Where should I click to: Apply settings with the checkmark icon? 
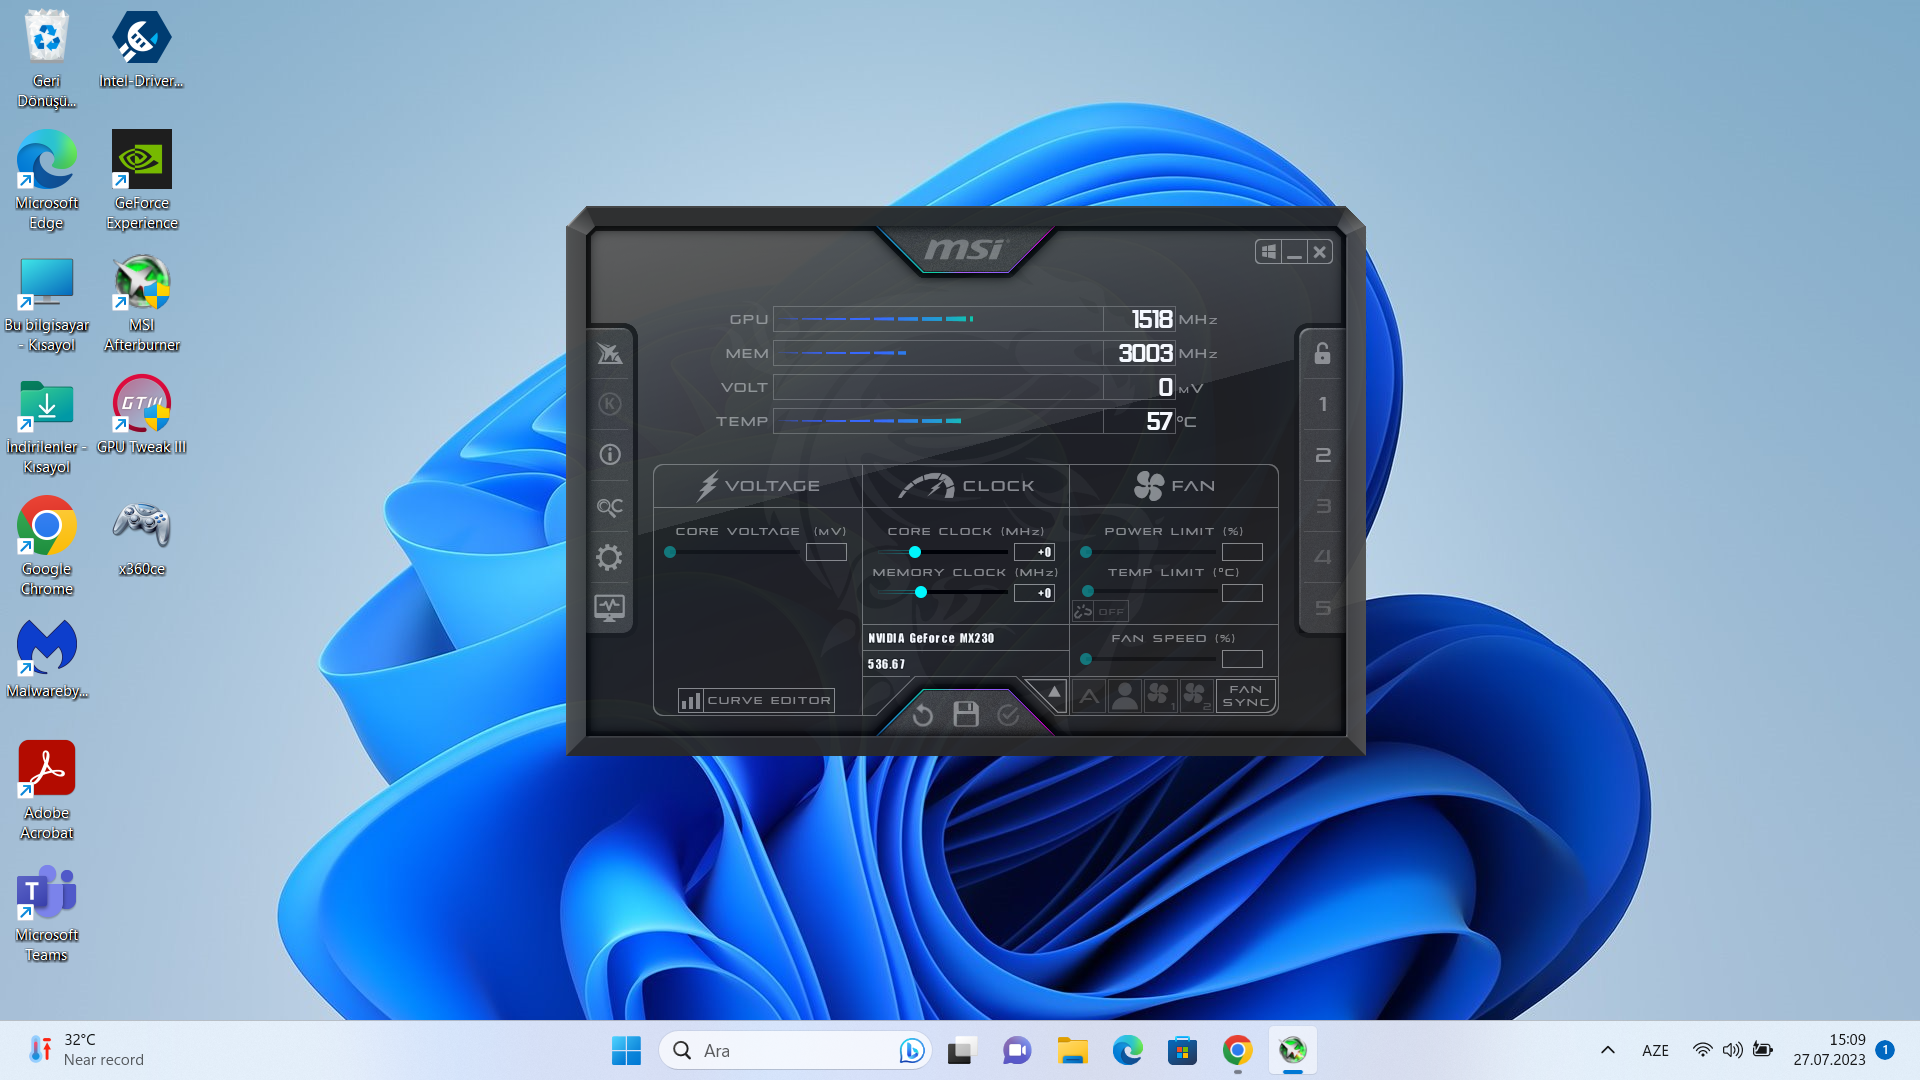[x=1008, y=714]
